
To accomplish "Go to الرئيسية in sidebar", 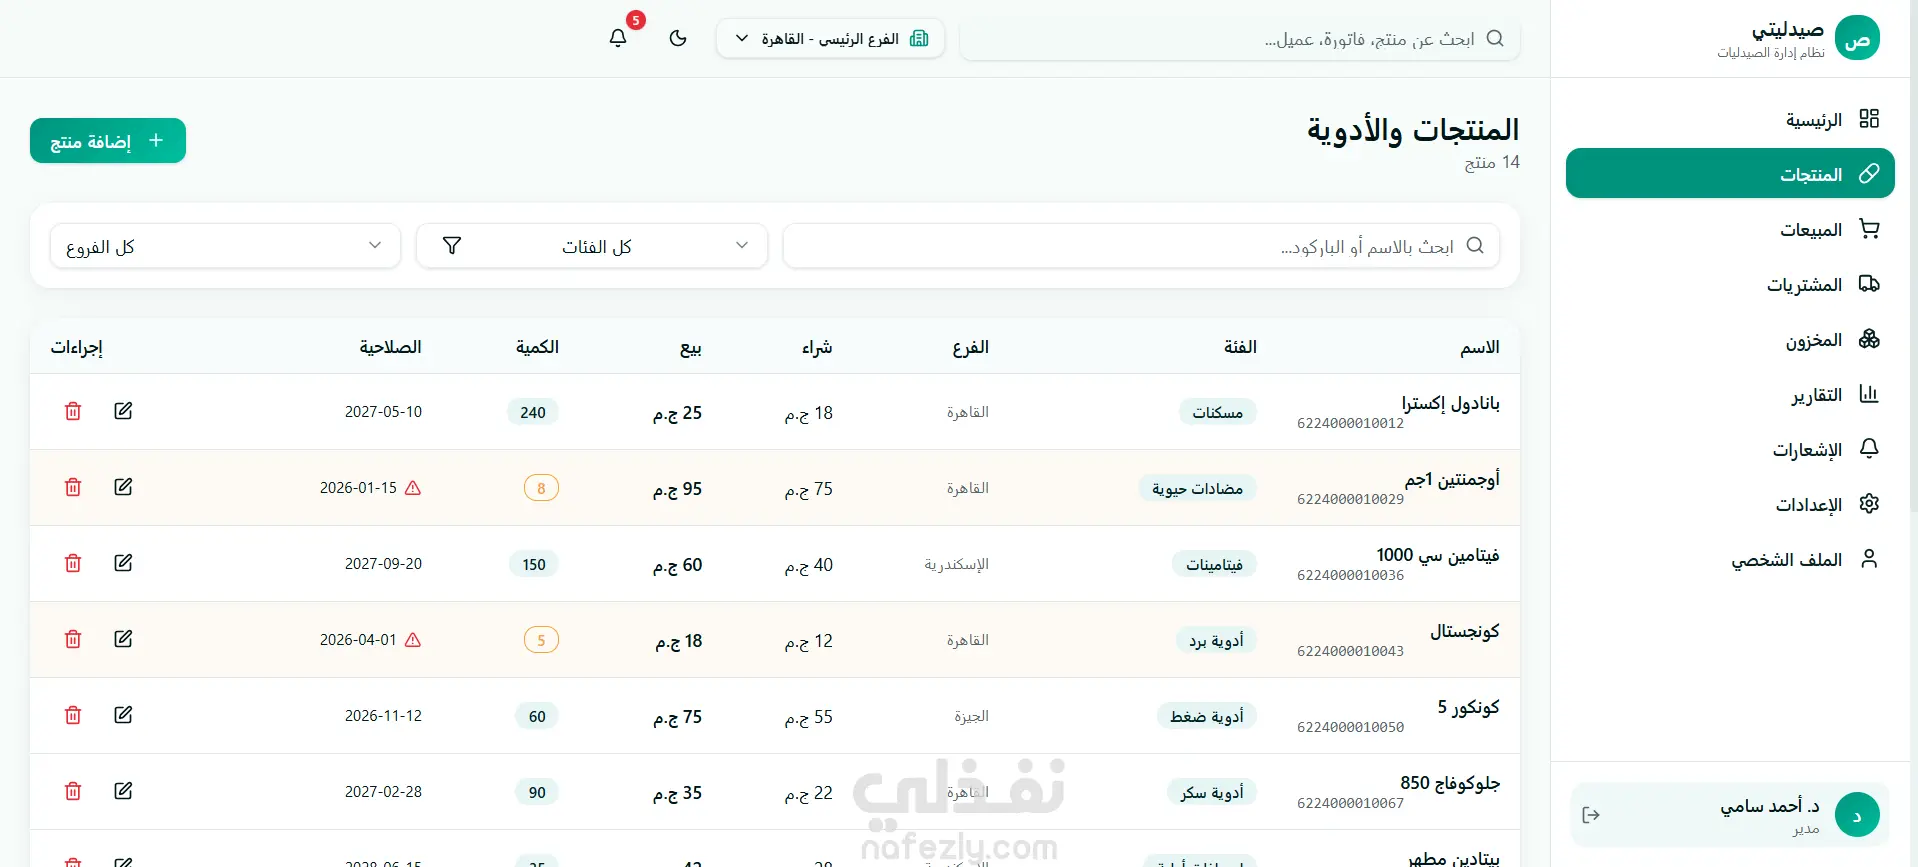I will 1730,119.
